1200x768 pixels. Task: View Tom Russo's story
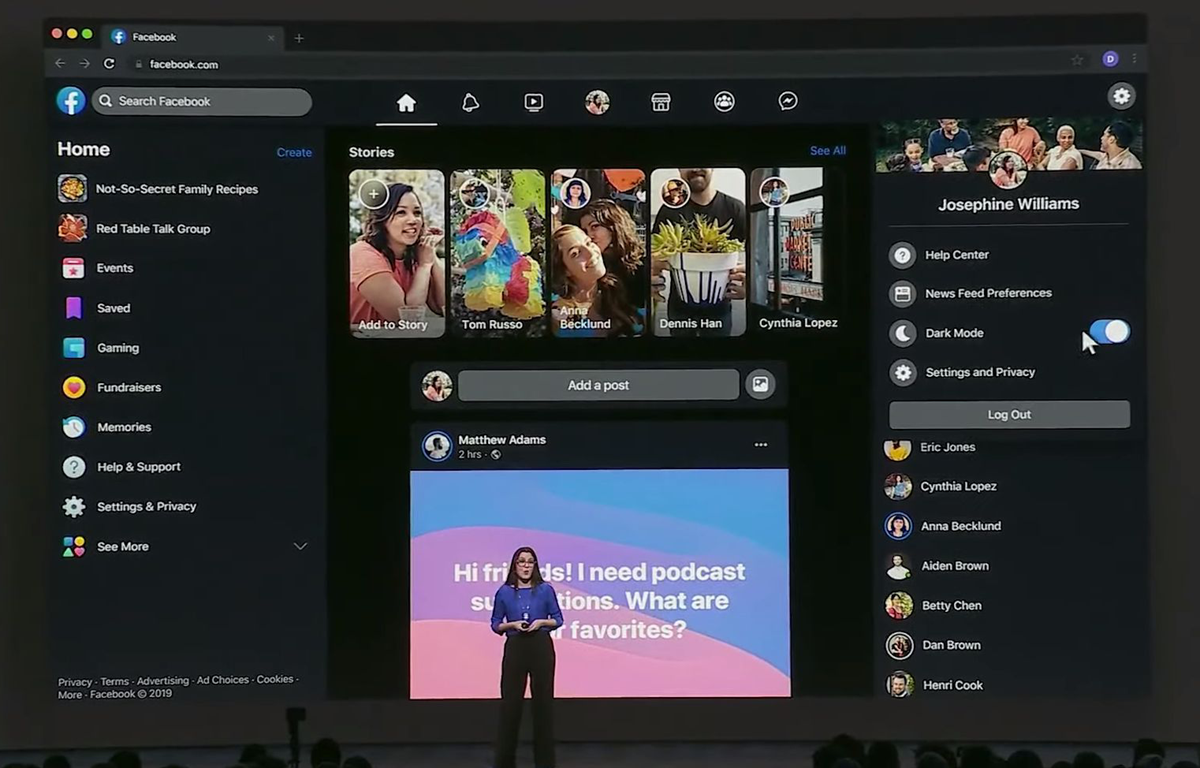click(497, 252)
